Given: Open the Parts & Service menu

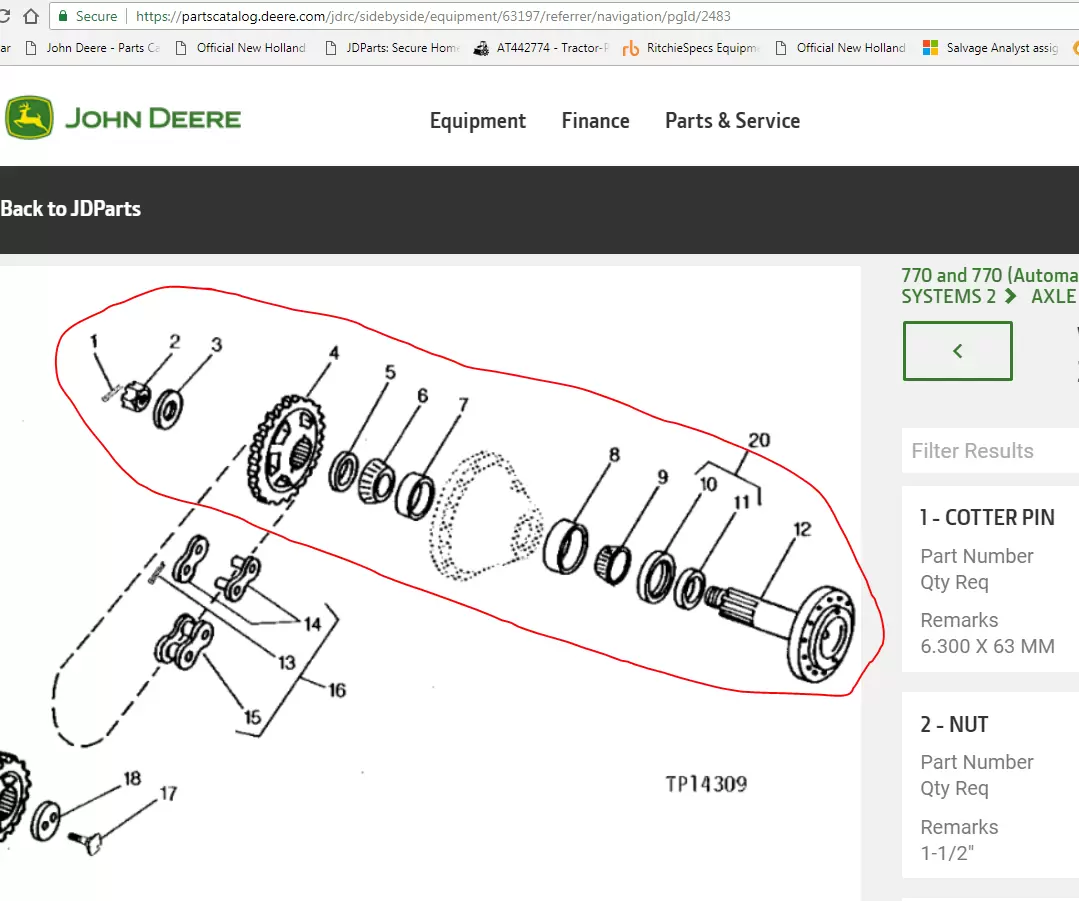Looking at the screenshot, I should tap(732, 121).
